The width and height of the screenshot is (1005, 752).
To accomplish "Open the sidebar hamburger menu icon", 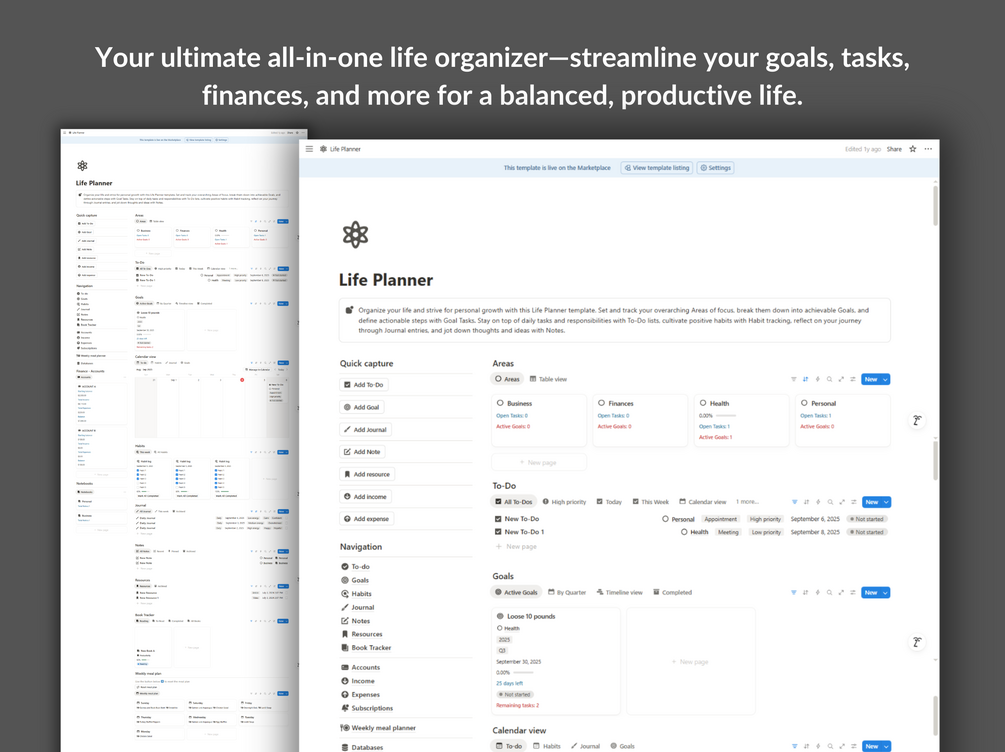I will pos(309,149).
